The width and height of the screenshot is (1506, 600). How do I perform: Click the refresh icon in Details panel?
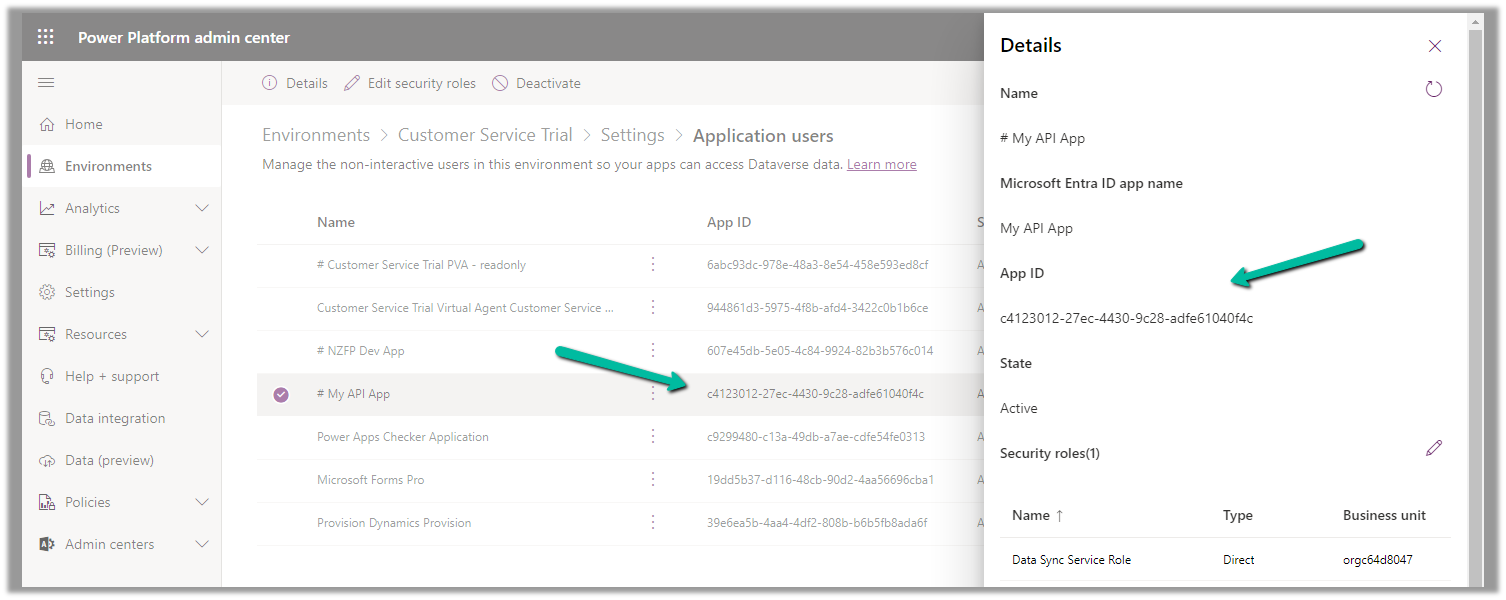(1433, 90)
